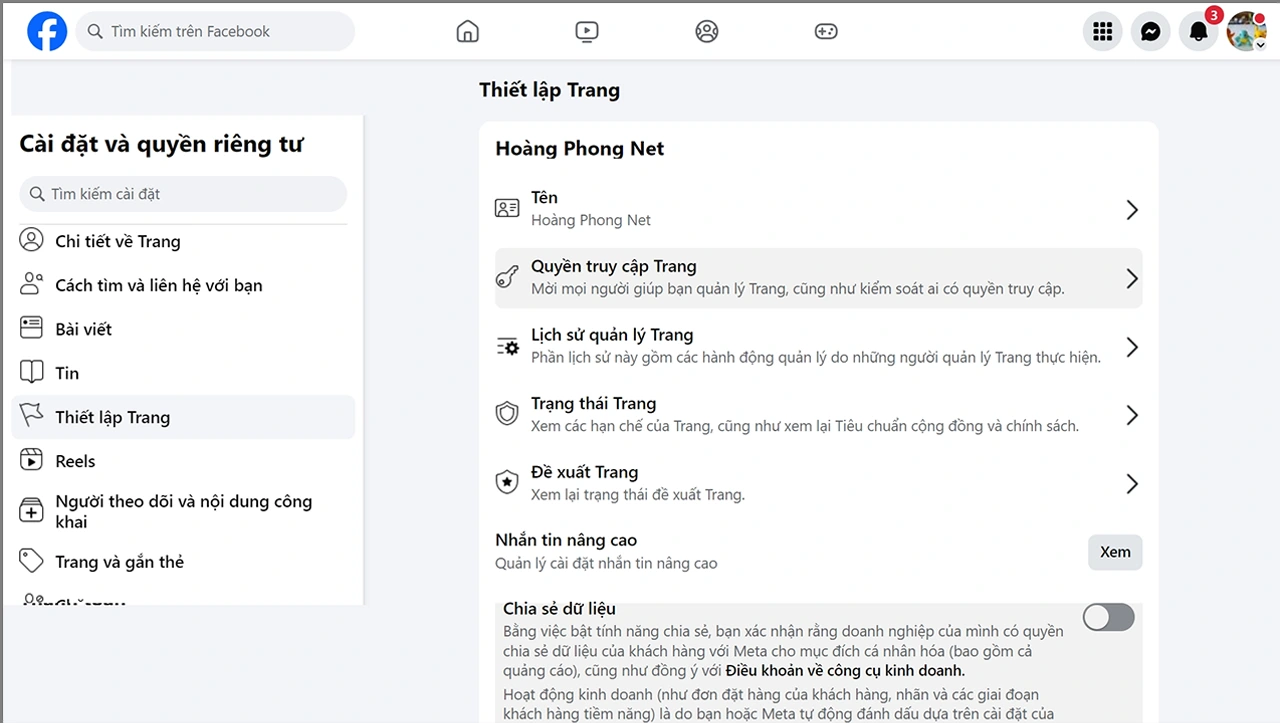Click the post icon beside Bài viết
1280x723 pixels.
(32, 328)
